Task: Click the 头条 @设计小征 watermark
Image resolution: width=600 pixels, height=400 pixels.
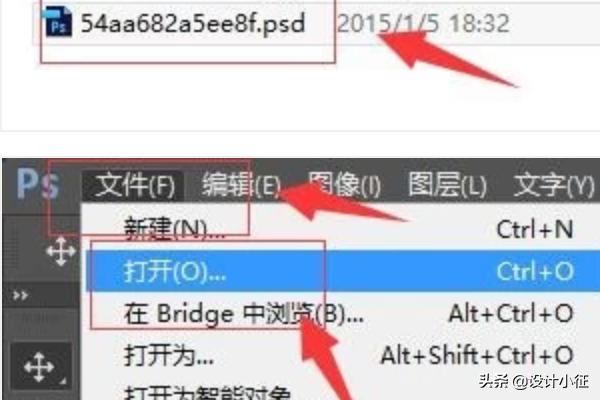Action: point(533,381)
